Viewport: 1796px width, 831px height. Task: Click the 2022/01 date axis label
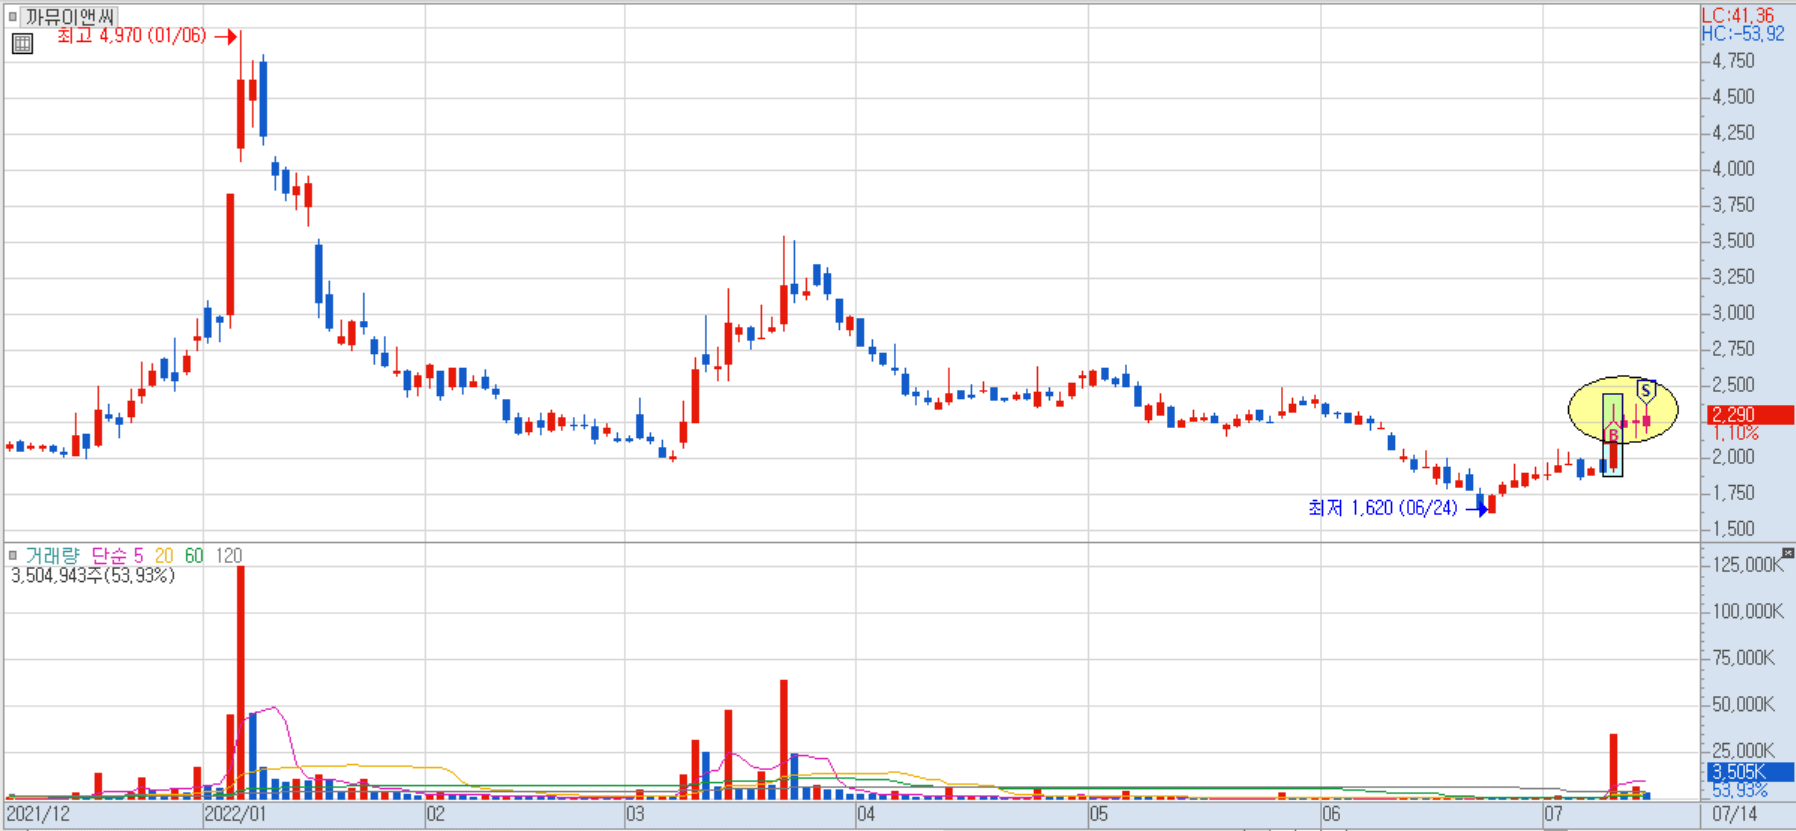click(x=236, y=814)
